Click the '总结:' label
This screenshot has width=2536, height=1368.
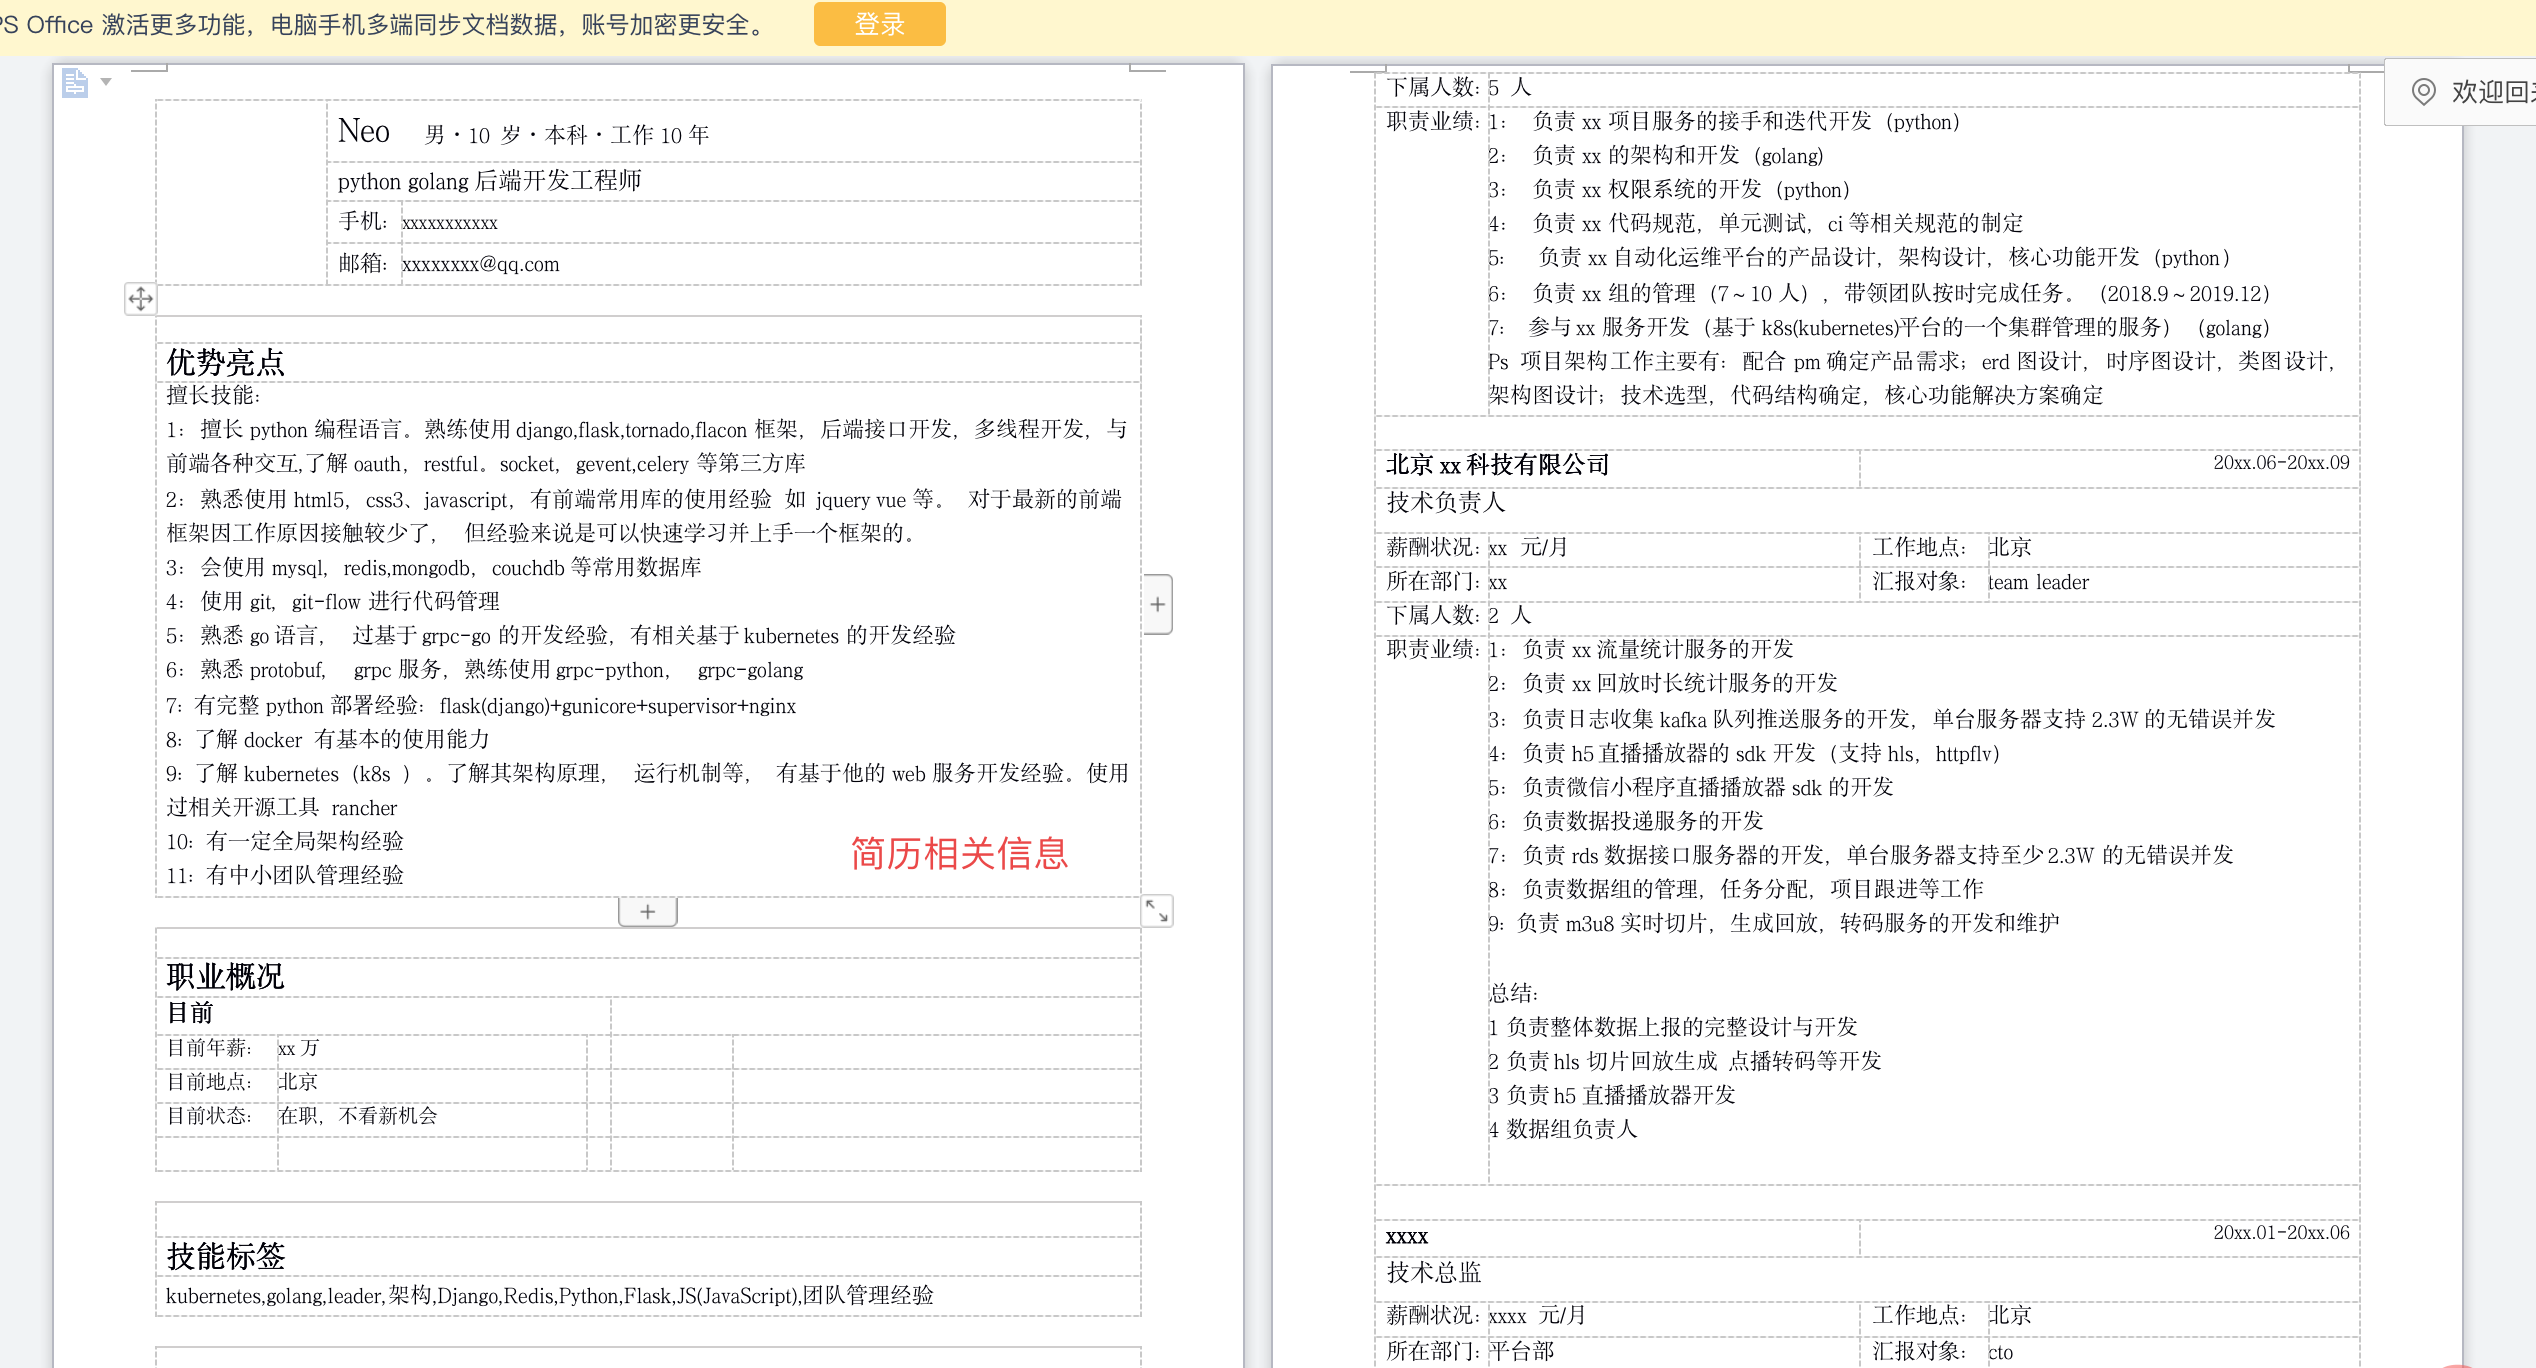coord(1513,993)
